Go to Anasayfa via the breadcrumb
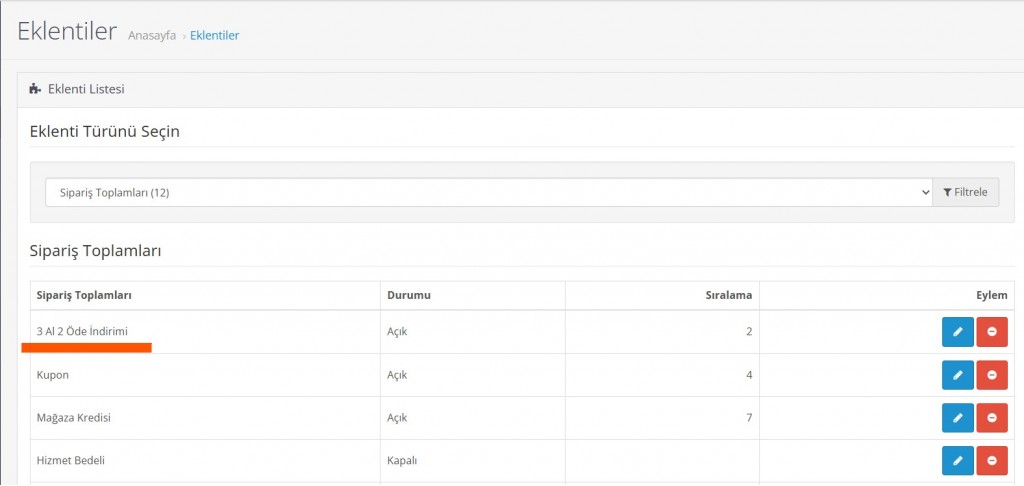Image resolution: width=1024 pixels, height=486 pixels. [152, 36]
